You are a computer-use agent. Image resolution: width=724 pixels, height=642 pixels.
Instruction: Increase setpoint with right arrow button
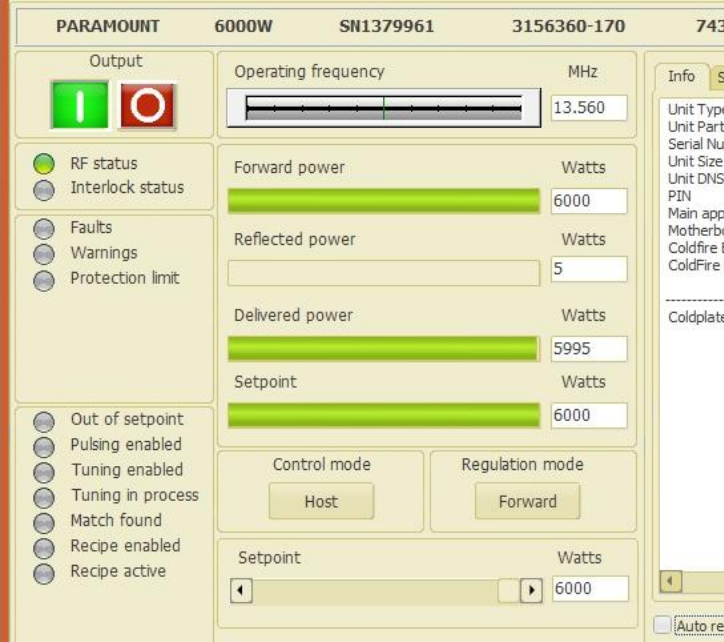pos(531,590)
